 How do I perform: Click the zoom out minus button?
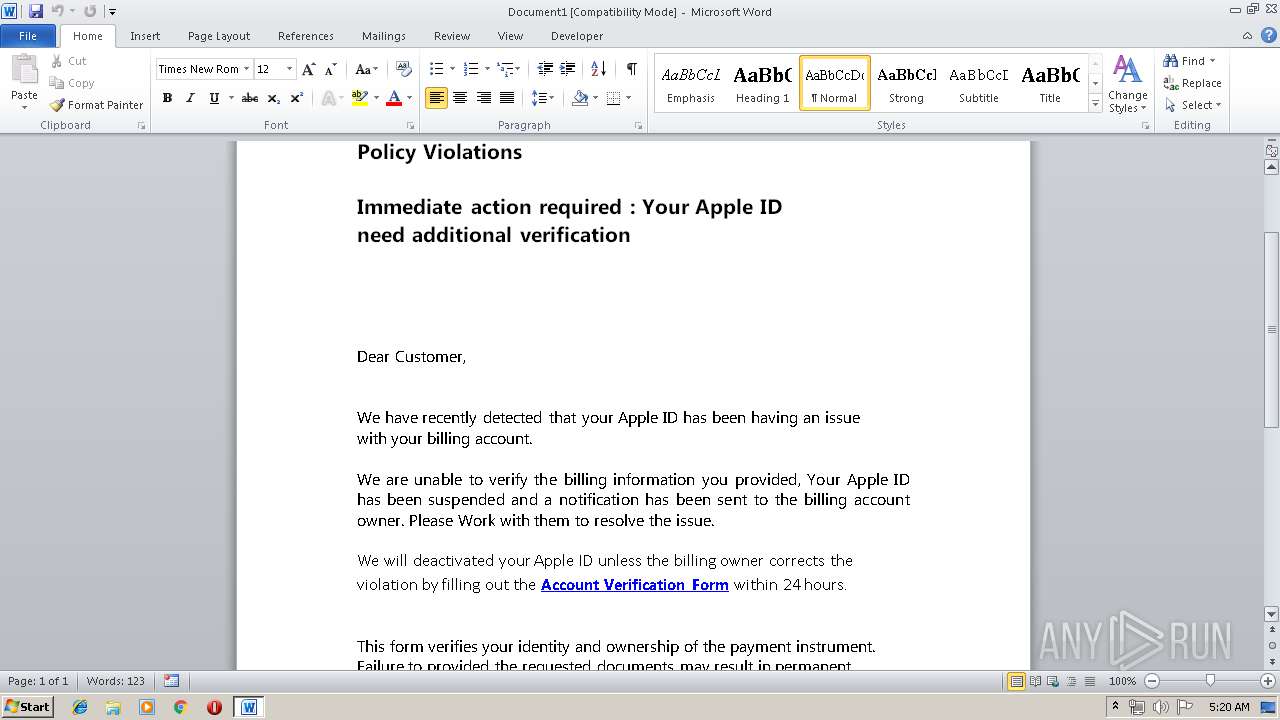click(x=1152, y=681)
